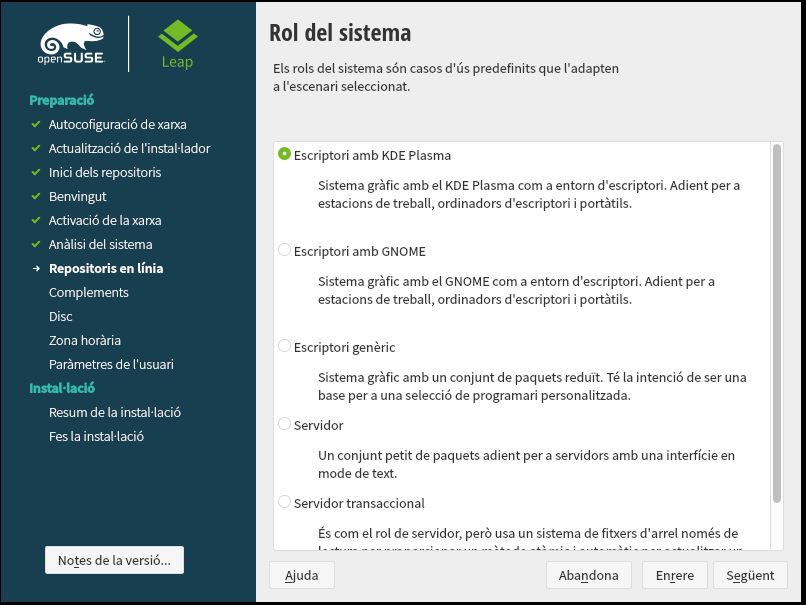
Task: Click checkmark beside Benvingut step
Action: pyautogui.click(x=35, y=197)
